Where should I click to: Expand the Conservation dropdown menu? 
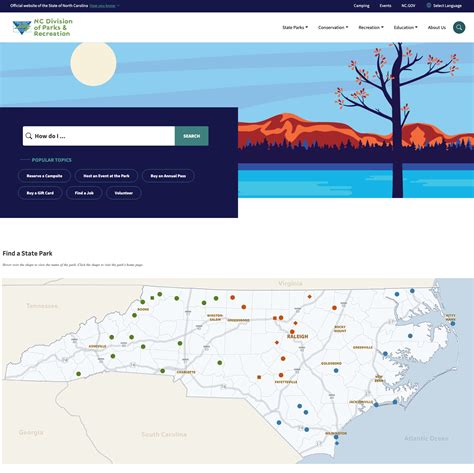333,27
